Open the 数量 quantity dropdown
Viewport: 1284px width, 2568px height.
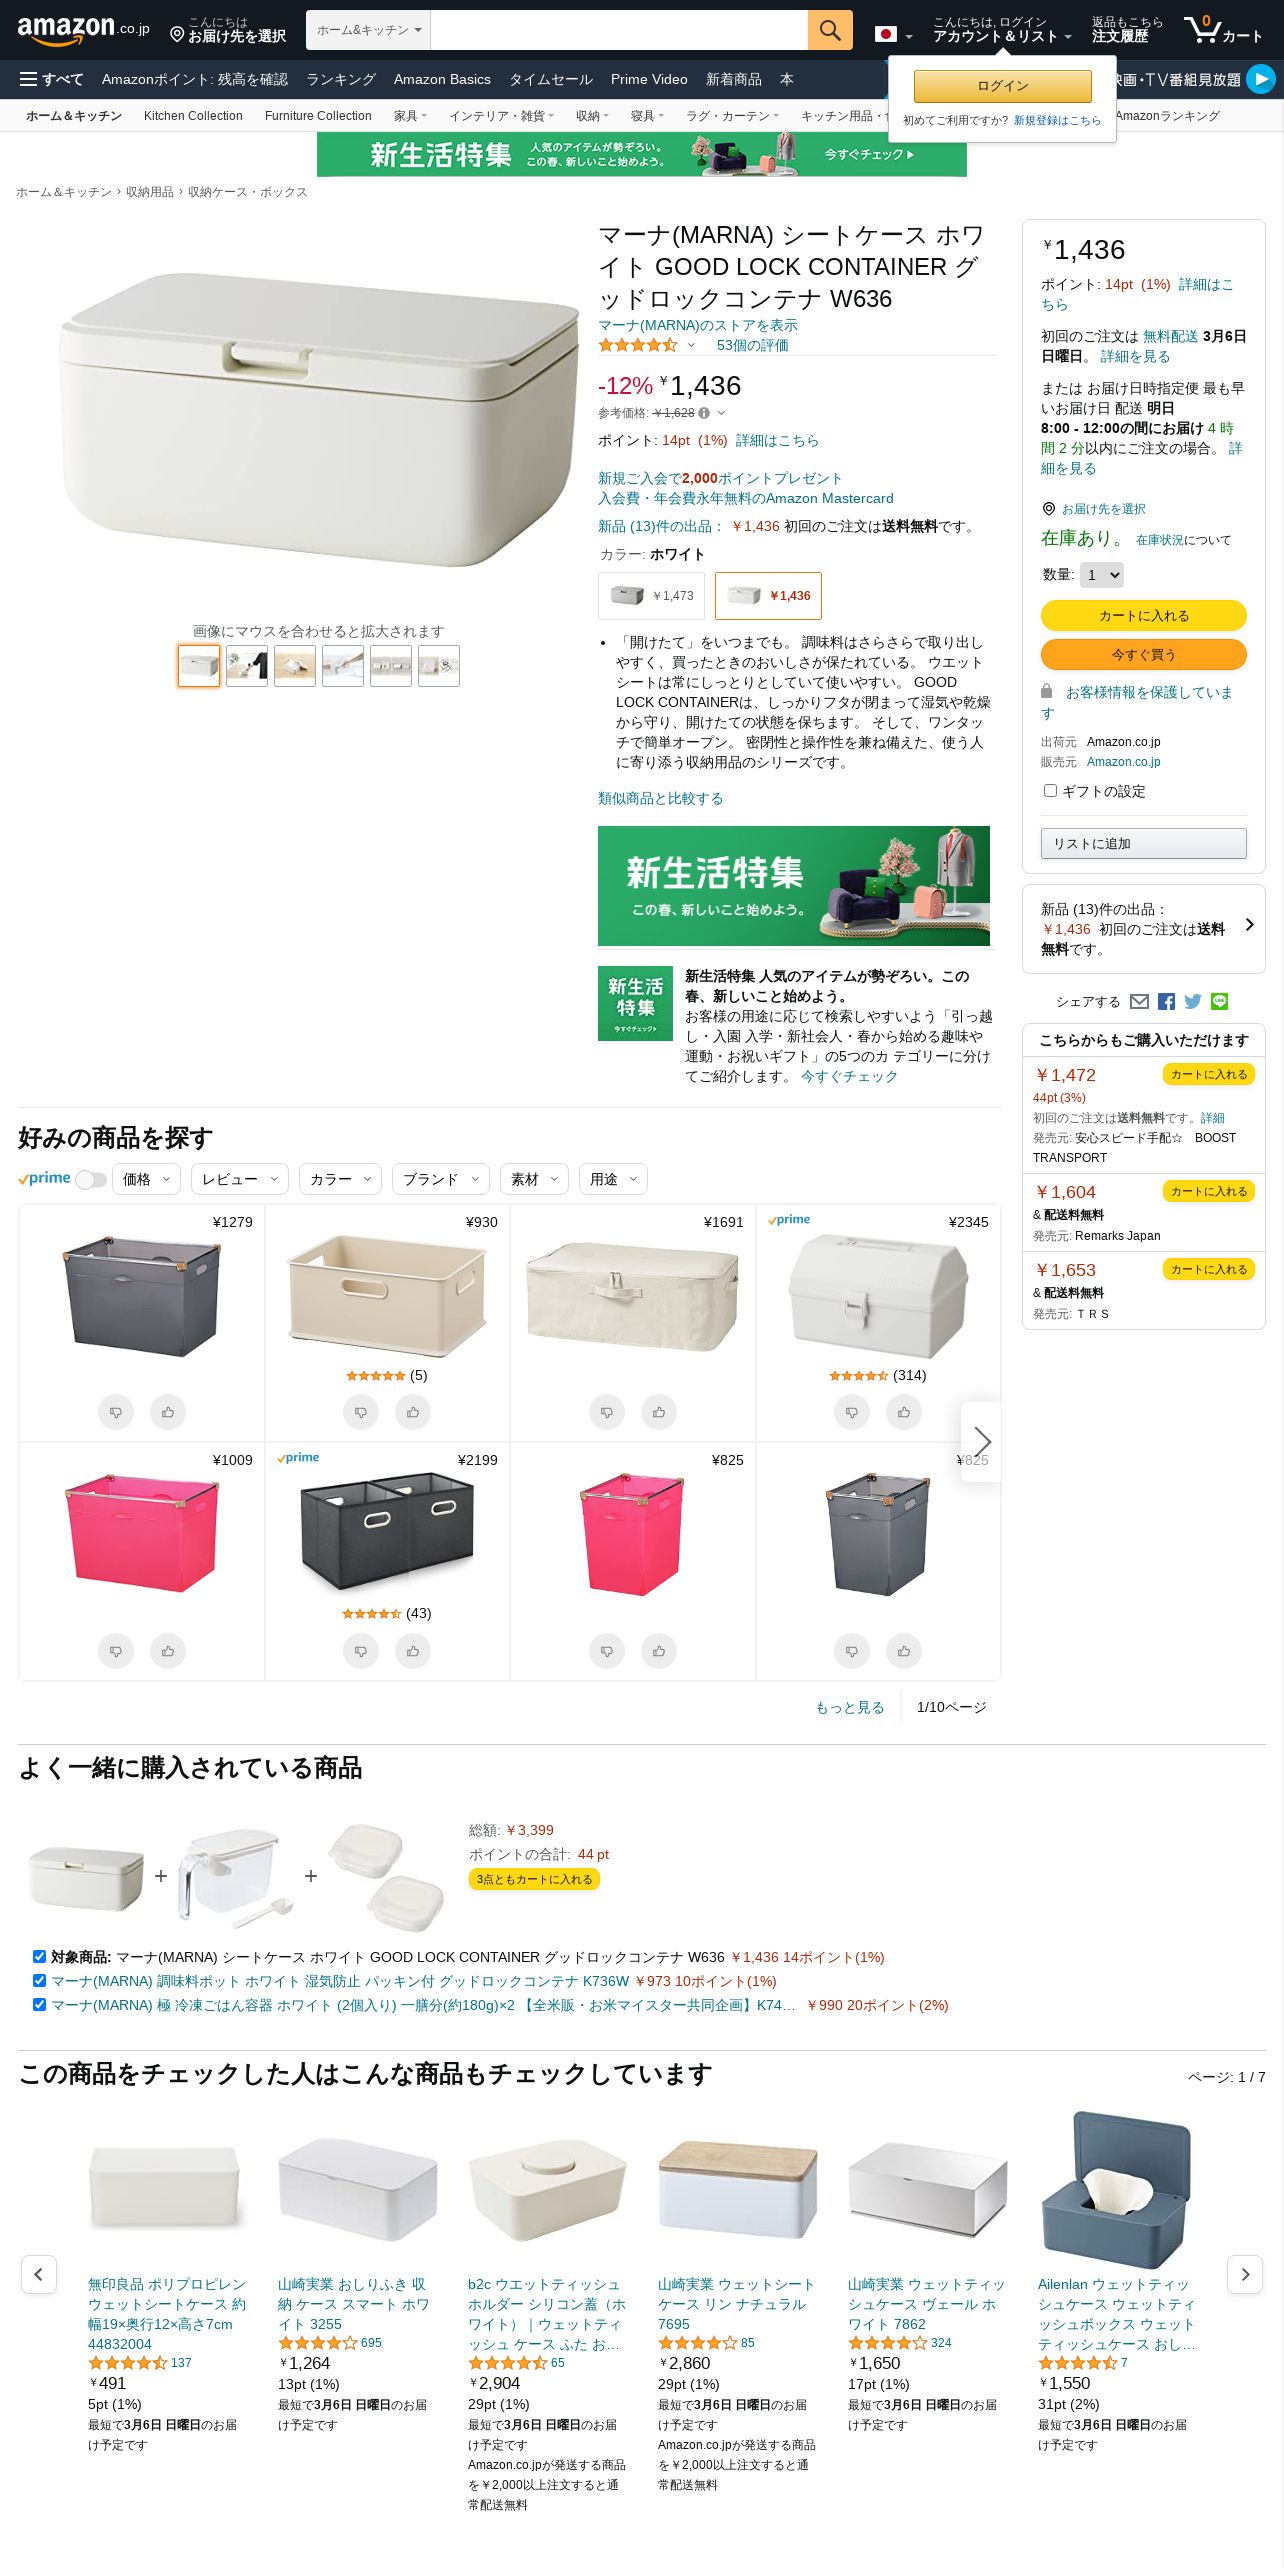click(x=1102, y=575)
